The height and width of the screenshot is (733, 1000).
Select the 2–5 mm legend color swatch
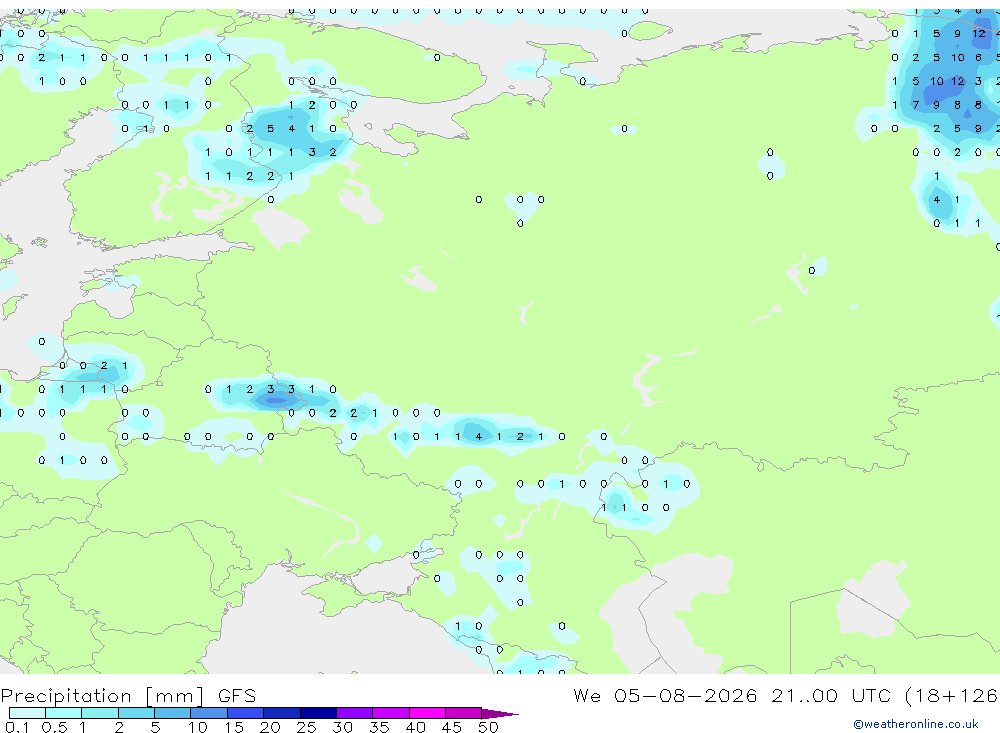click(136, 713)
